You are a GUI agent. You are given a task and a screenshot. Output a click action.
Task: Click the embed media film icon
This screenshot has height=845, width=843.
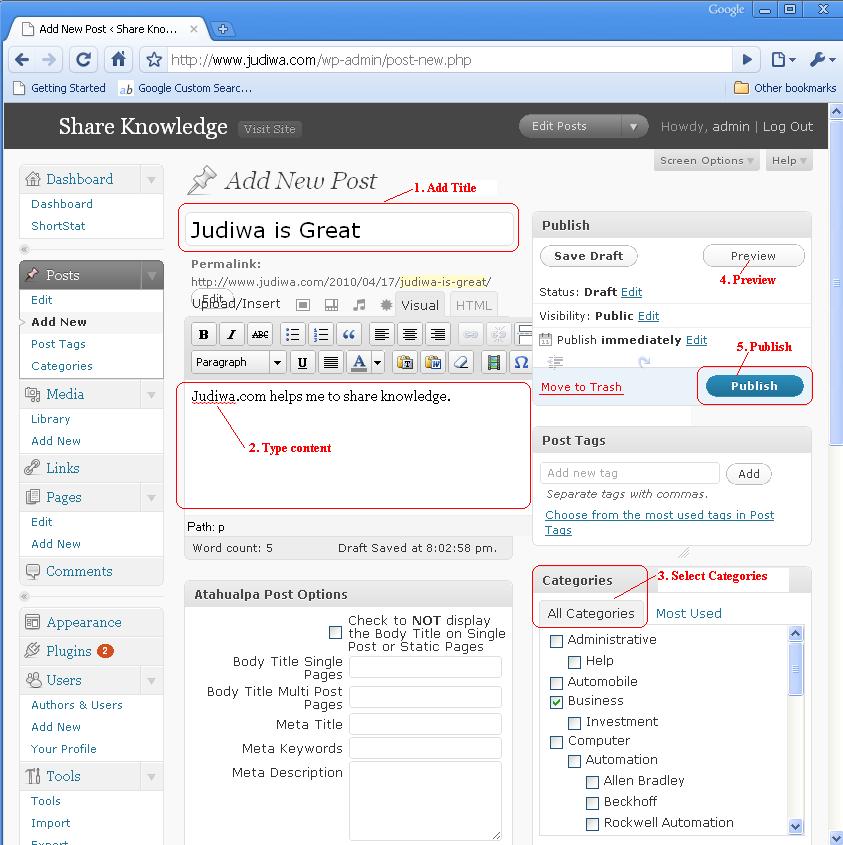pos(493,362)
